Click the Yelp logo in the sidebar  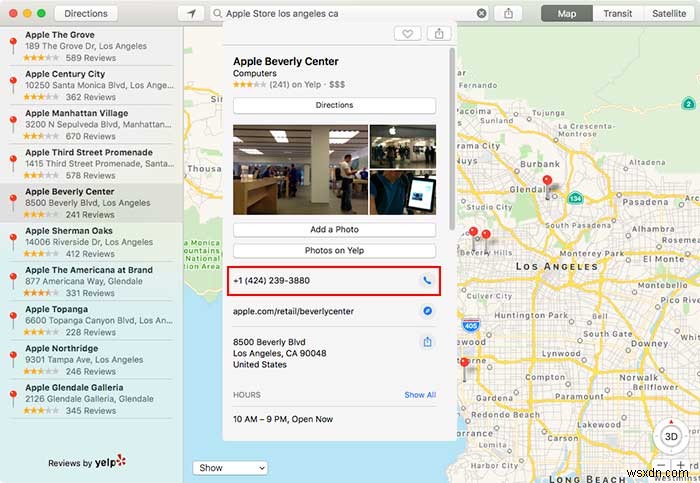click(110, 462)
